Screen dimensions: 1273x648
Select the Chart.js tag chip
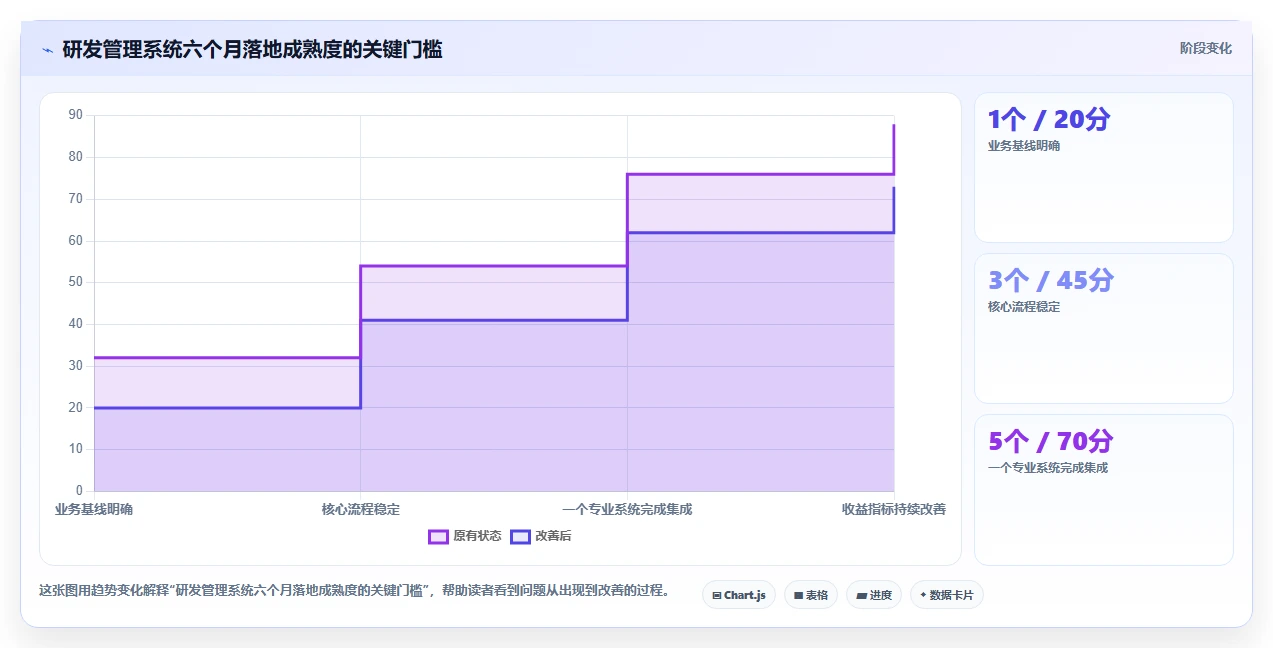click(738, 595)
